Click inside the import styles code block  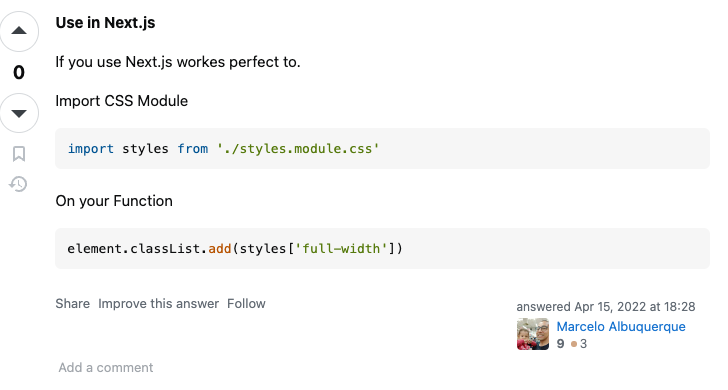pyautogui.click(x=382, y=149)
